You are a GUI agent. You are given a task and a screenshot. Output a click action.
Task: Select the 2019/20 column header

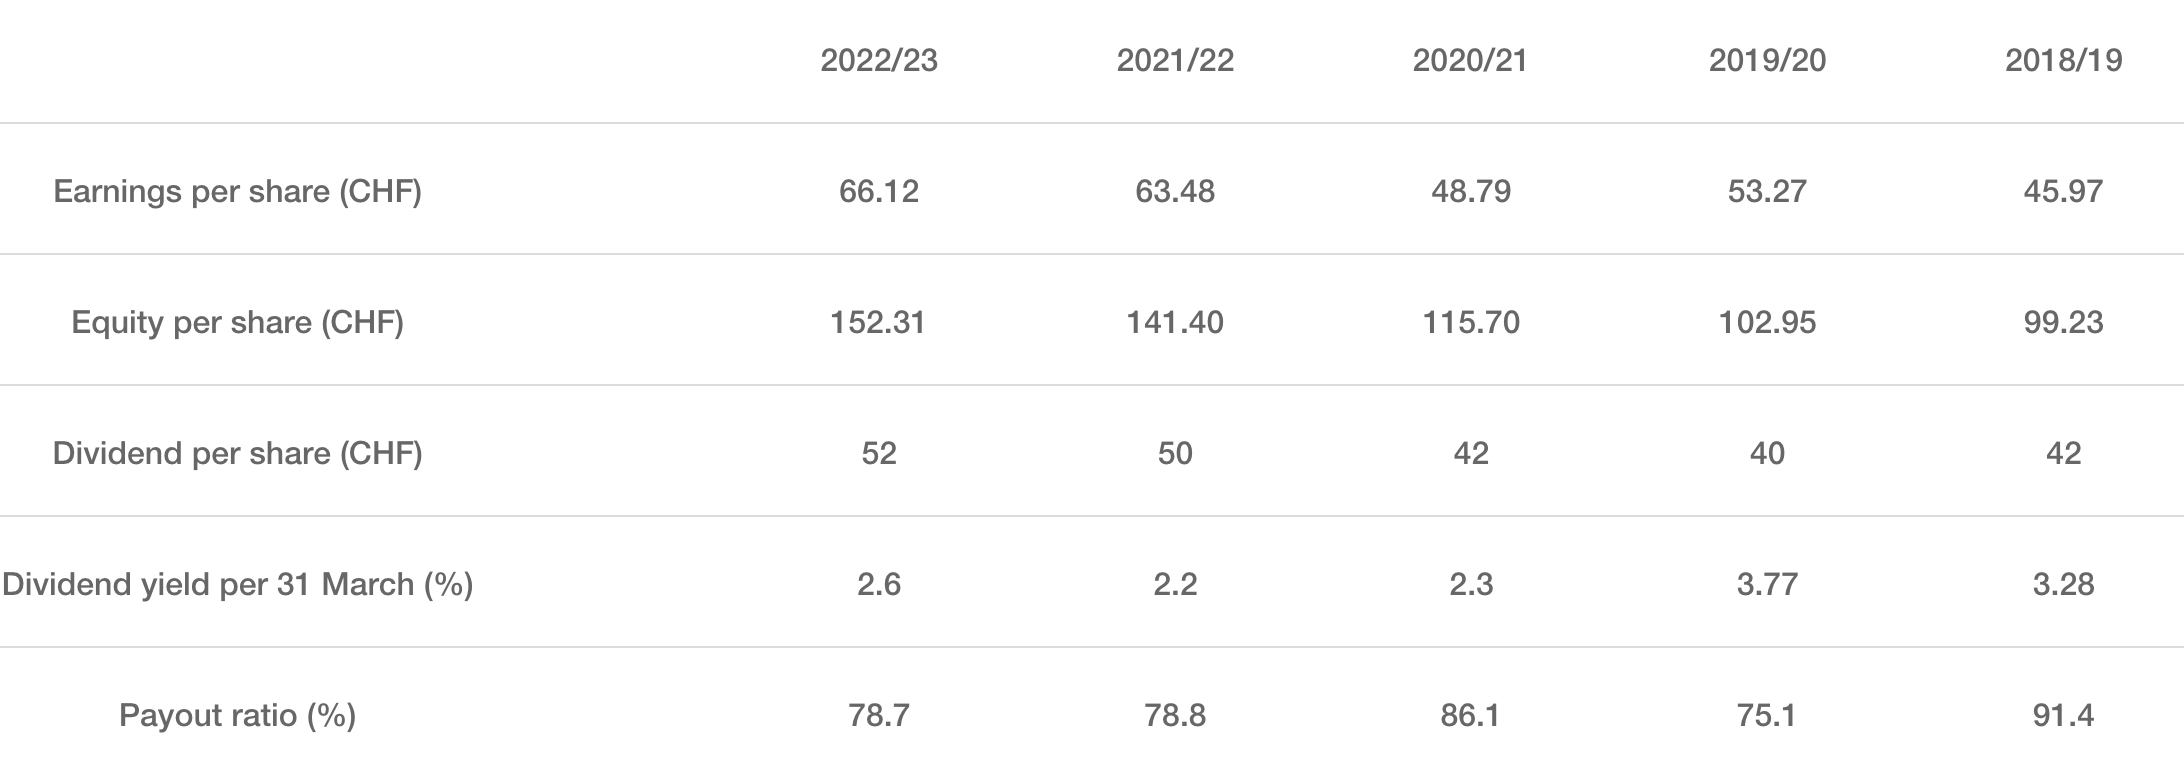tap(1767, 61)
